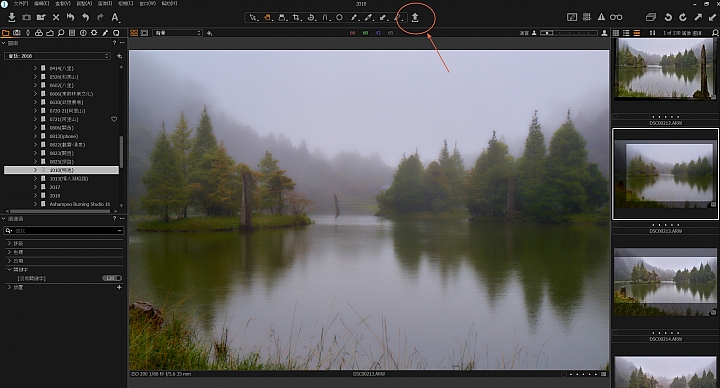Open the camera Capture icon in the toolbar
This screenshot has height=388, width=720.
click(27, 17)
